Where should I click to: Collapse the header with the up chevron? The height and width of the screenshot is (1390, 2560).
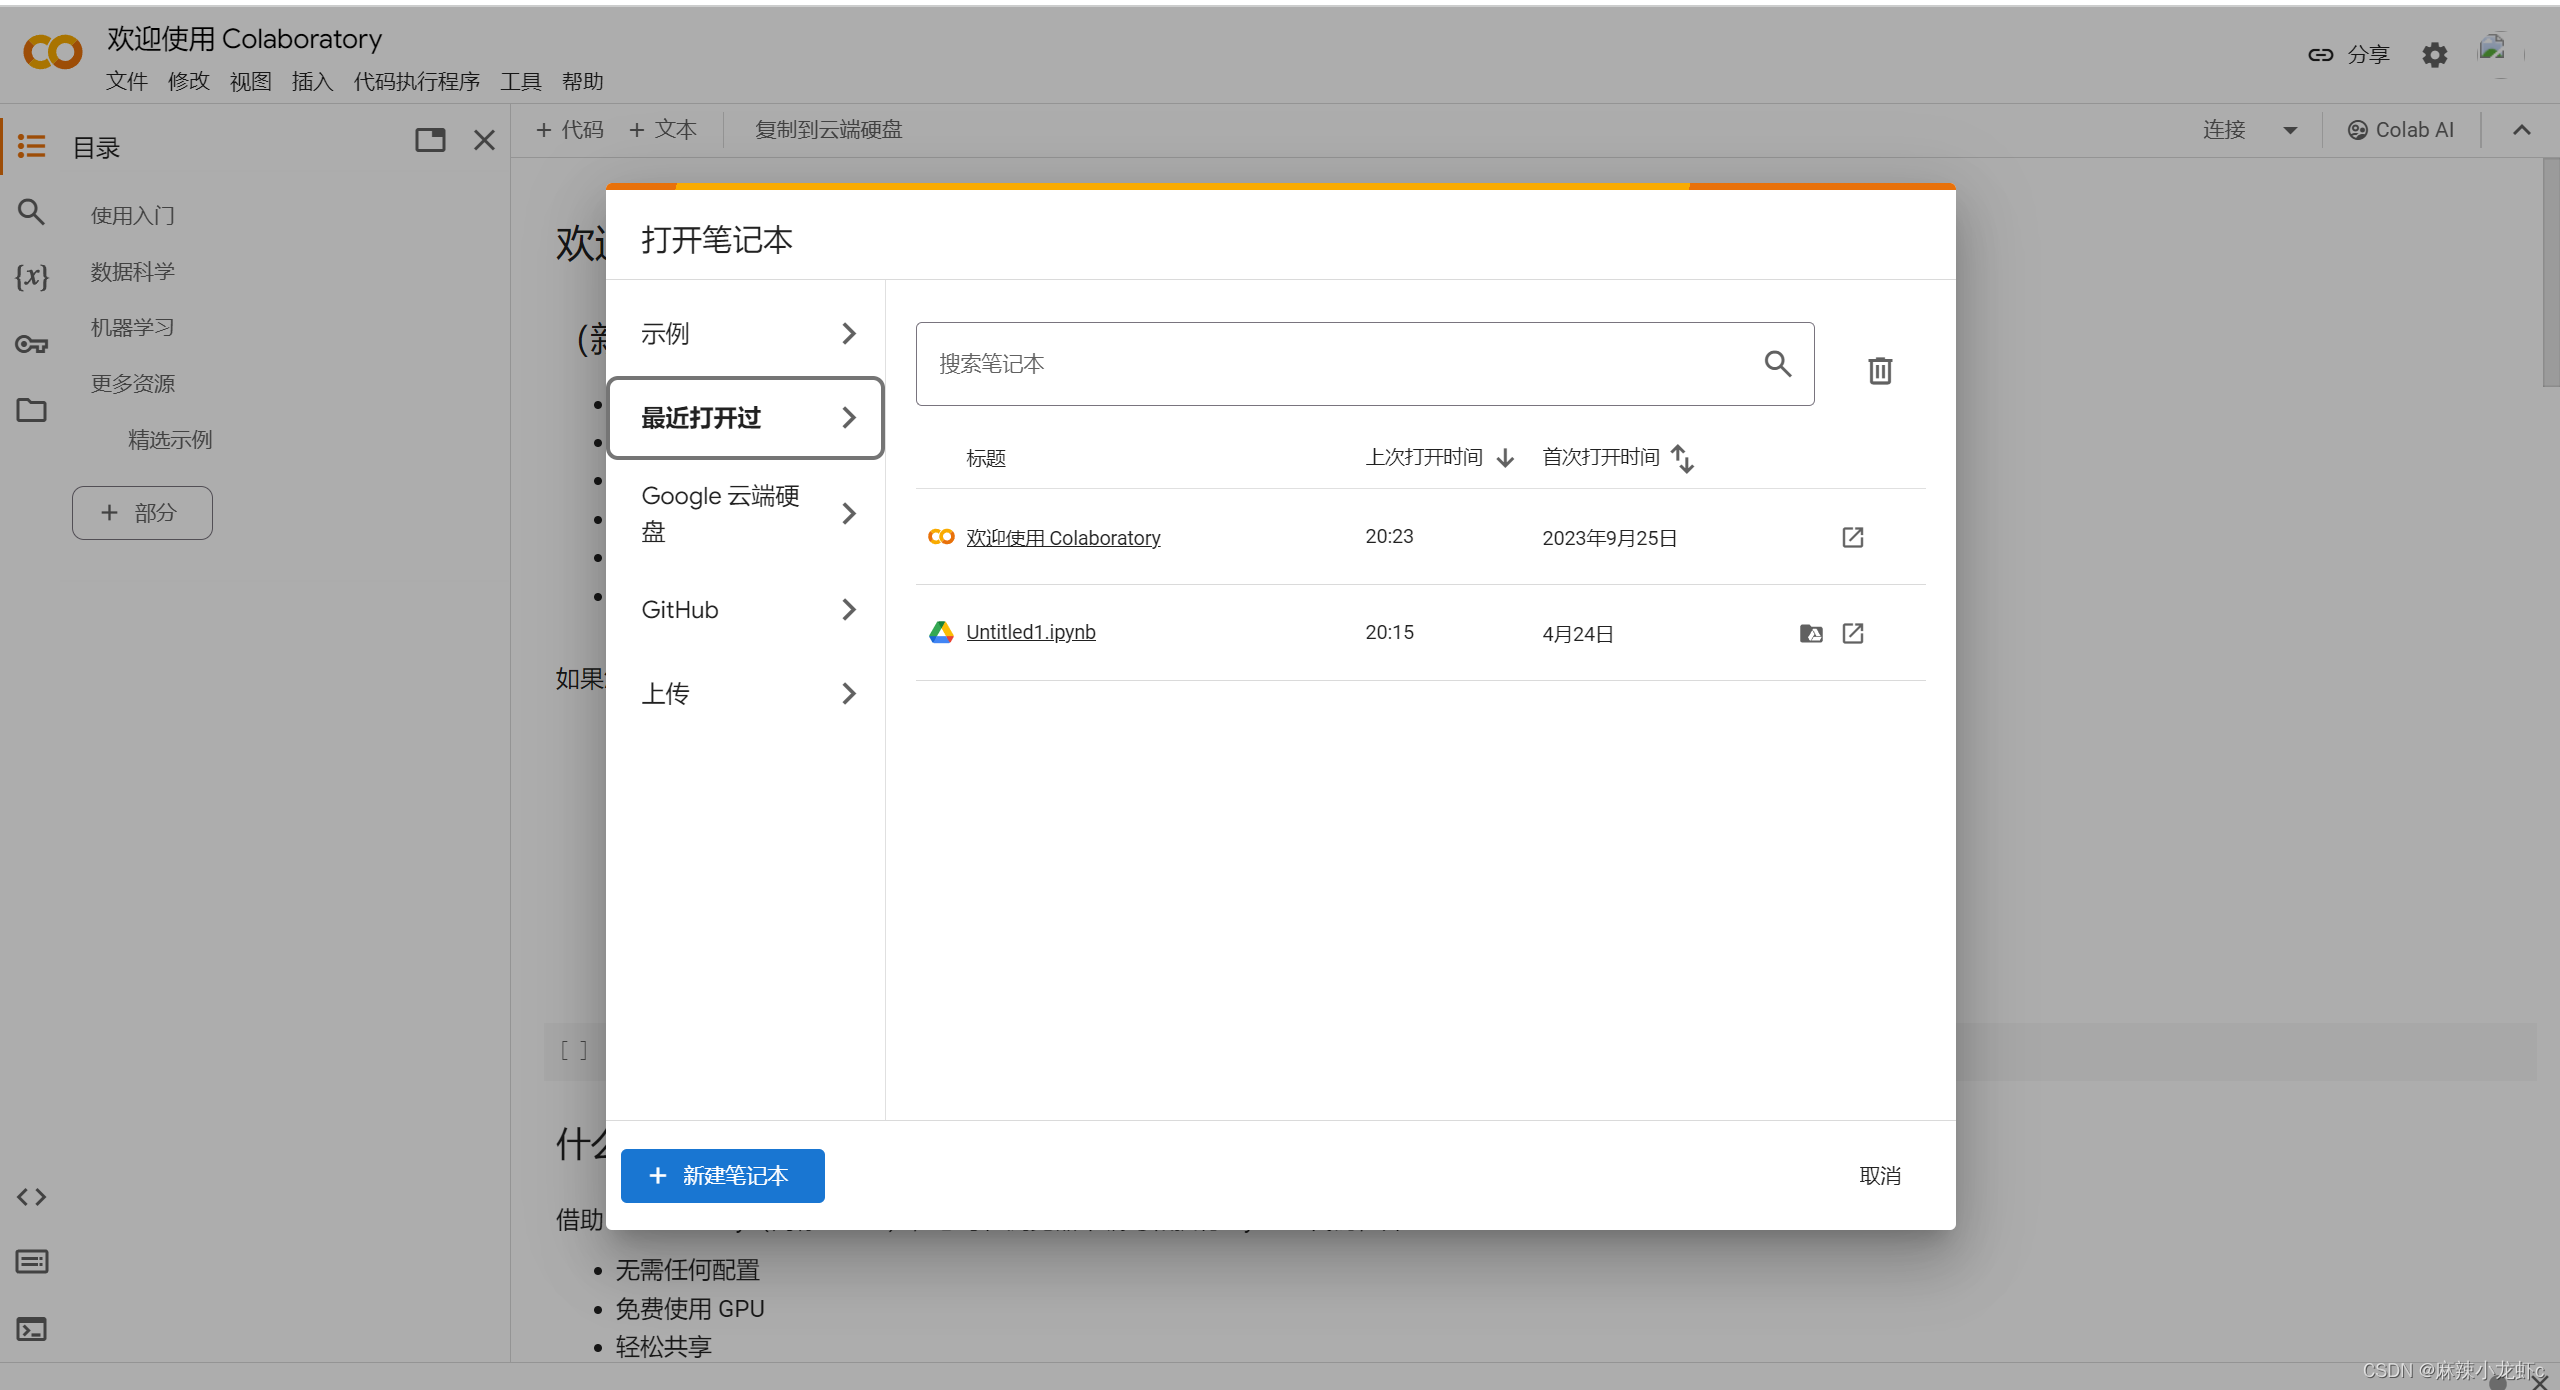click(x=2521, y=130)
